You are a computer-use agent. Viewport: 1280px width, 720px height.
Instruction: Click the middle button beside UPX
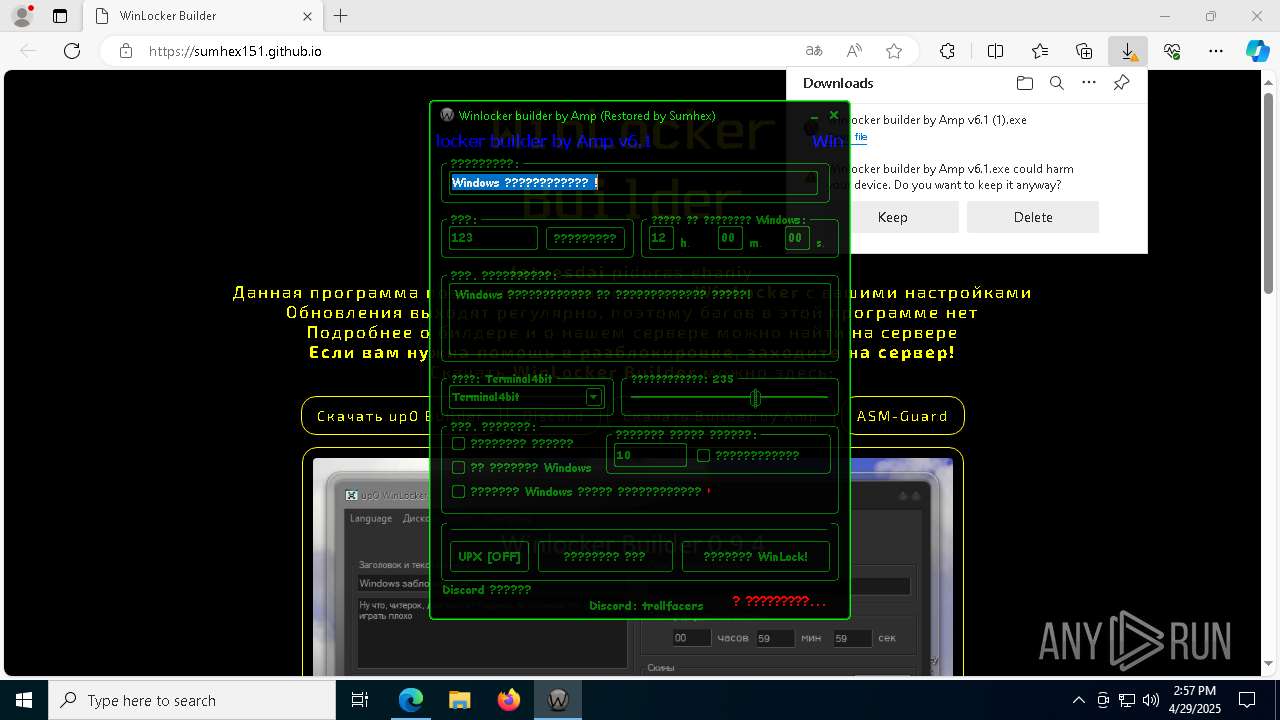(x=605, y=556)
